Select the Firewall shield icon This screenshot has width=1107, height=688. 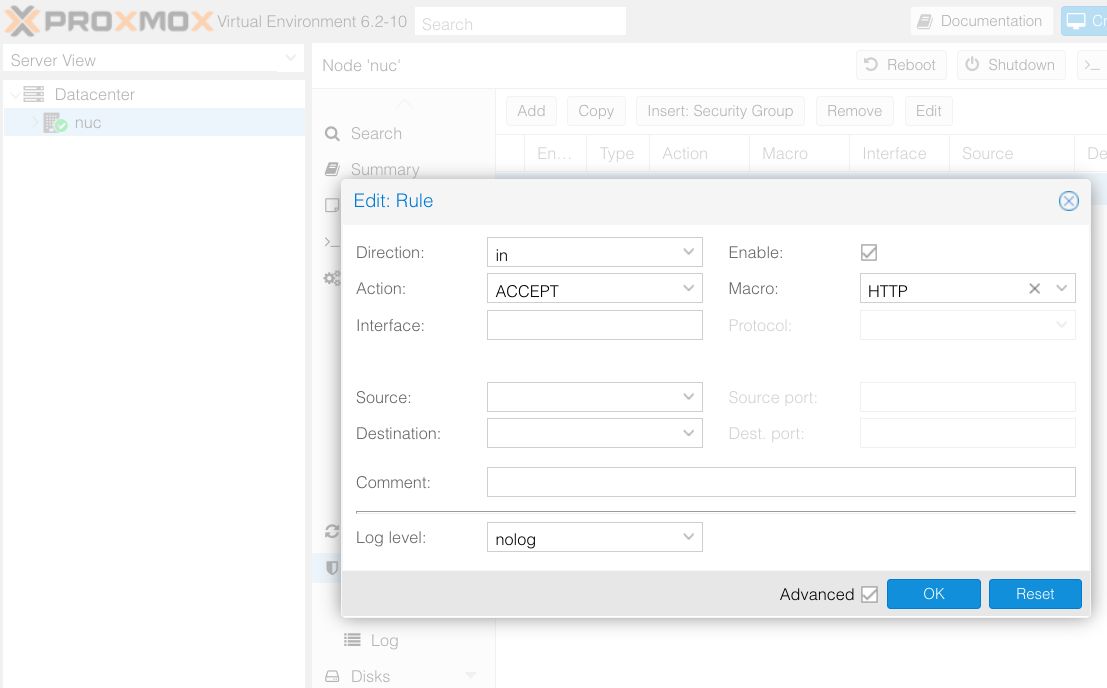pyautogui.click(x=333, y=568)
